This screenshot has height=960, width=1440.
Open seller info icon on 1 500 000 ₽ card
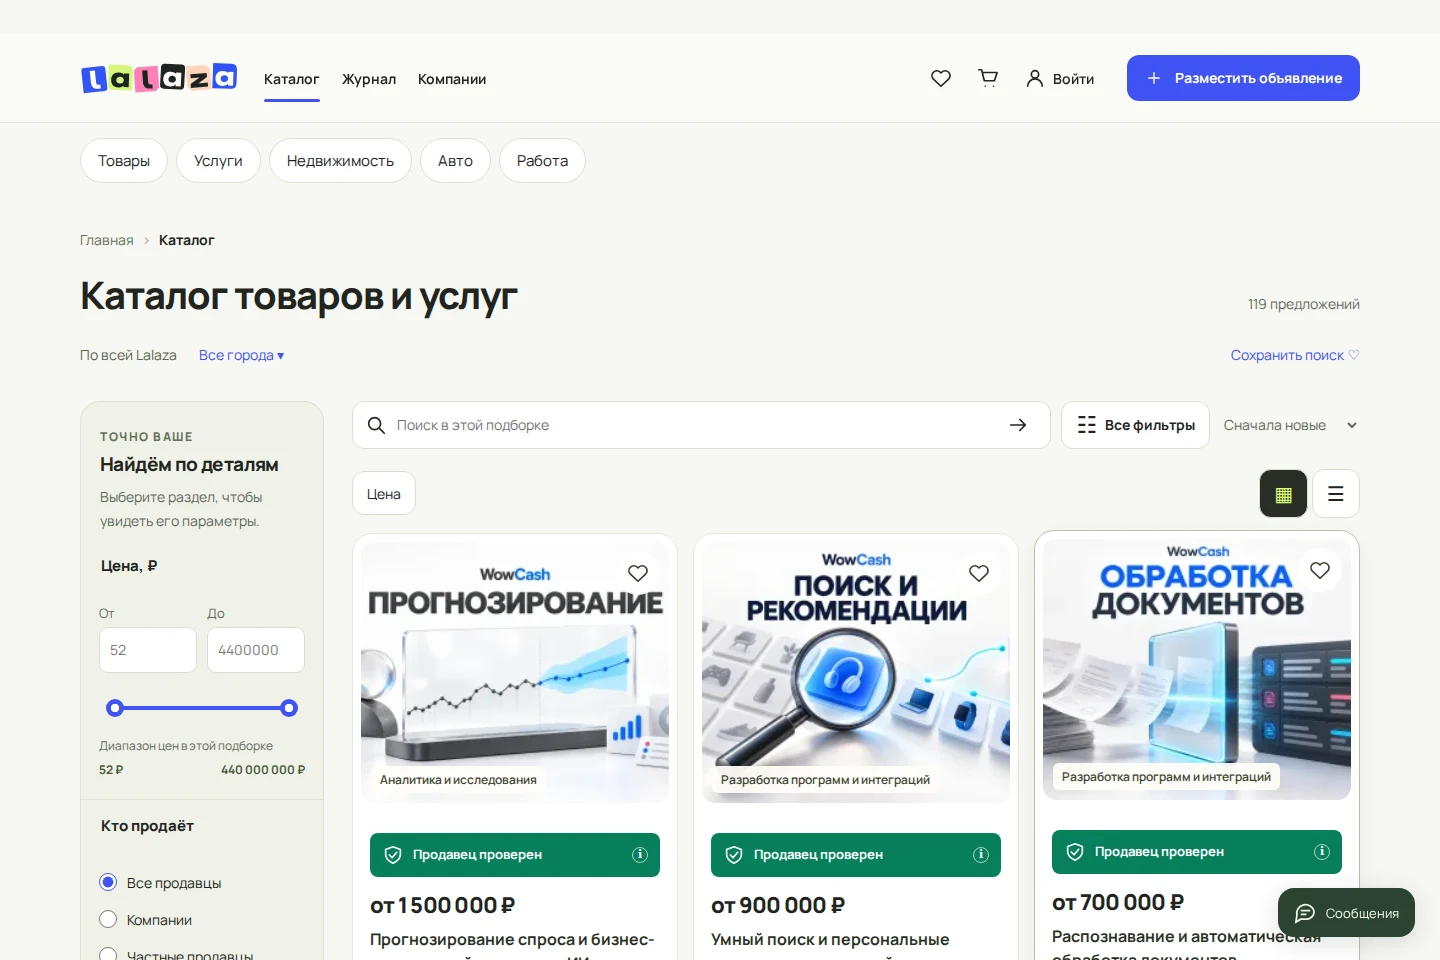640,855
